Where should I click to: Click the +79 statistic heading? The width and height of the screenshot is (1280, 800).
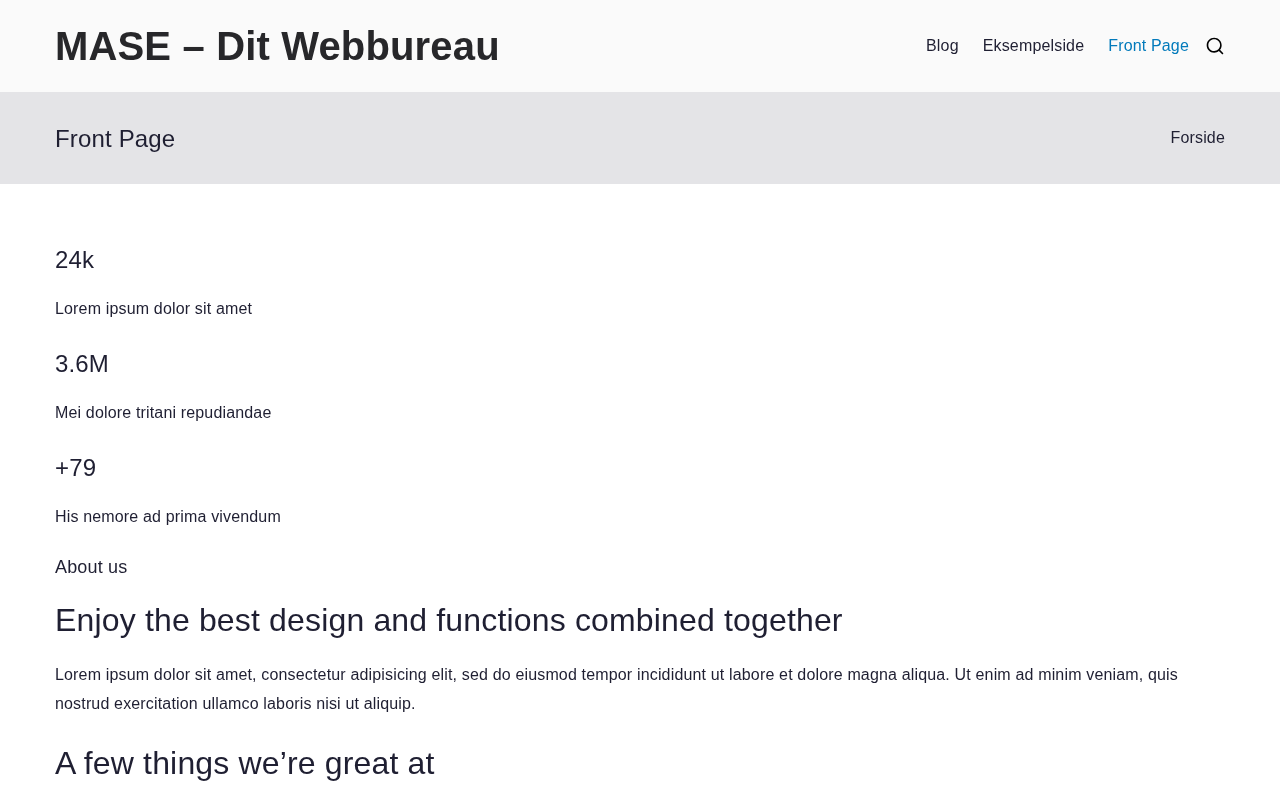(x=76, y=468)
